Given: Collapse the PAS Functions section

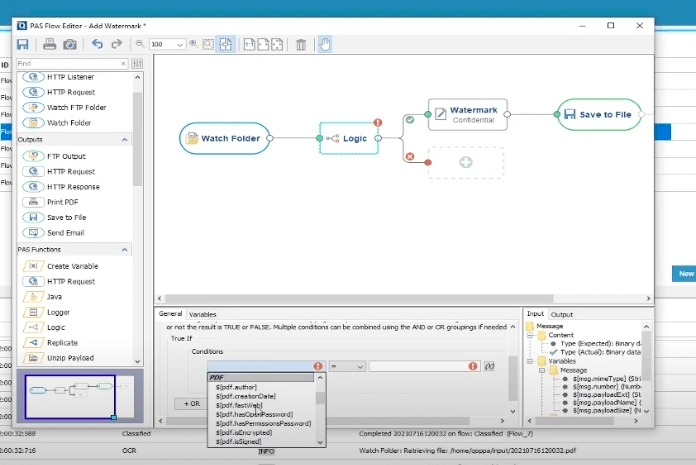Looking at the screenshot, I should coord(124,250).
